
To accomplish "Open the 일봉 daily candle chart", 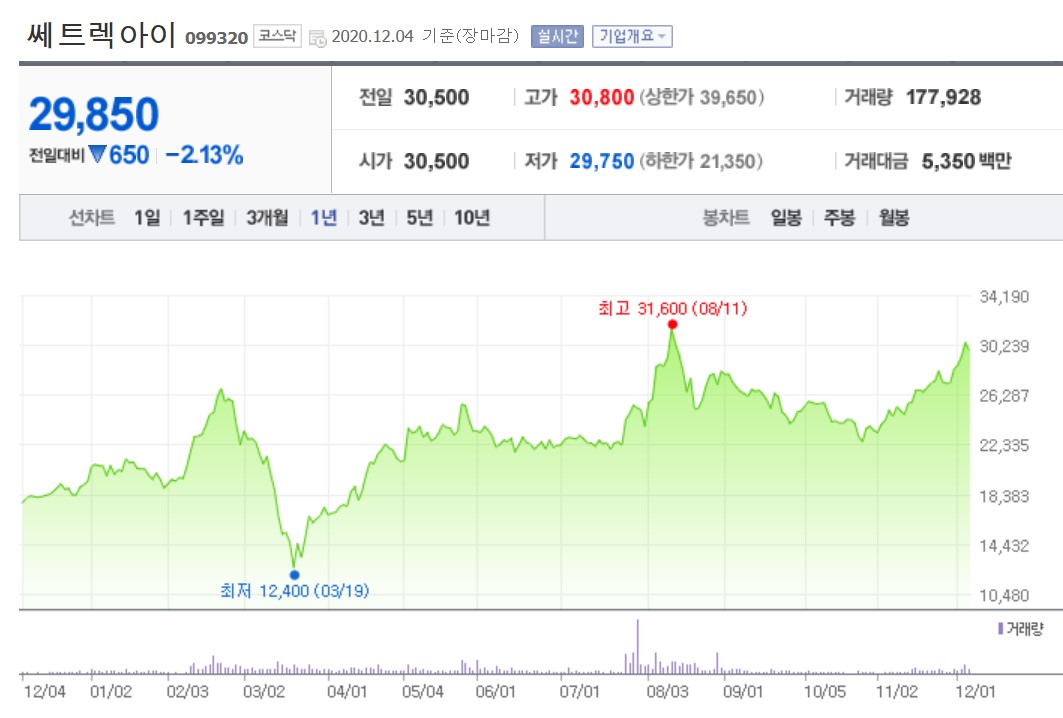I will (786, 218).
